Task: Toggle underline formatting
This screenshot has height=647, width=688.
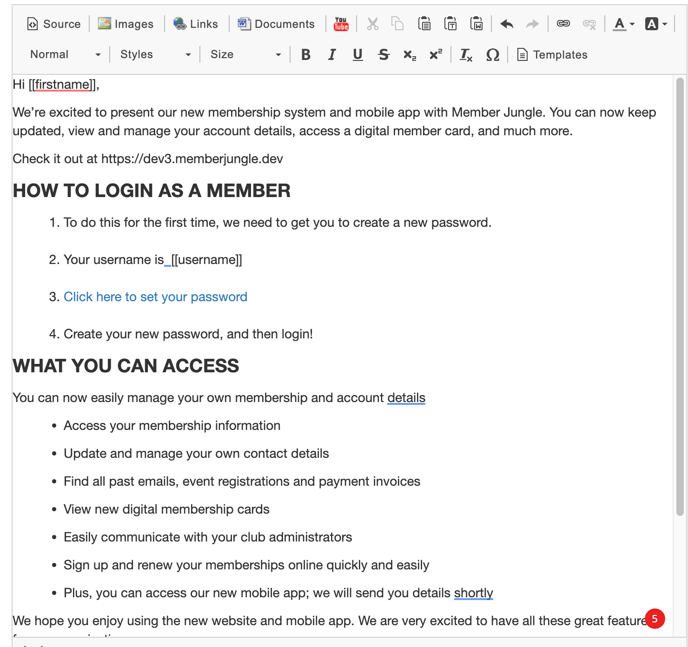Action: click(358, 54)
